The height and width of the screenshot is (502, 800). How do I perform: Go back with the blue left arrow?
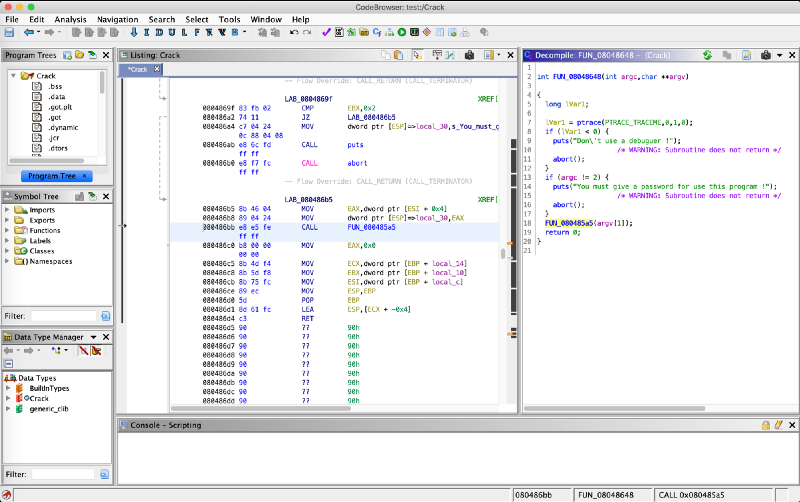(29, 32)
